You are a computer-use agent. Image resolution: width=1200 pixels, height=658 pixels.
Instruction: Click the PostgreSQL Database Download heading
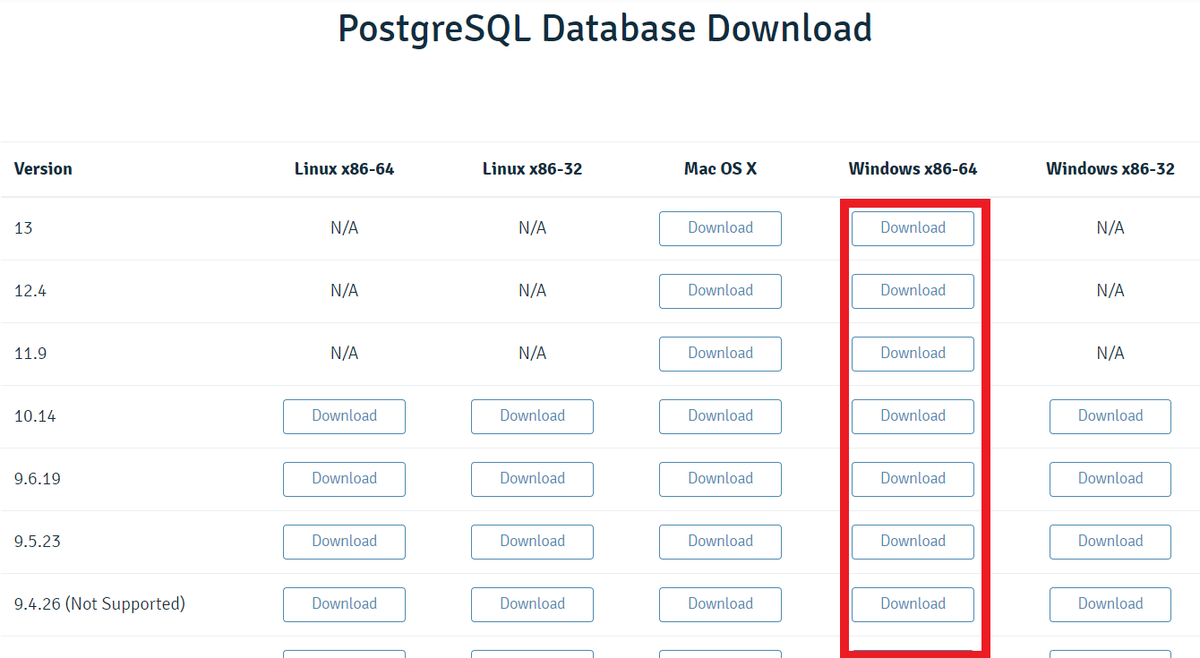tap(605, 28)
